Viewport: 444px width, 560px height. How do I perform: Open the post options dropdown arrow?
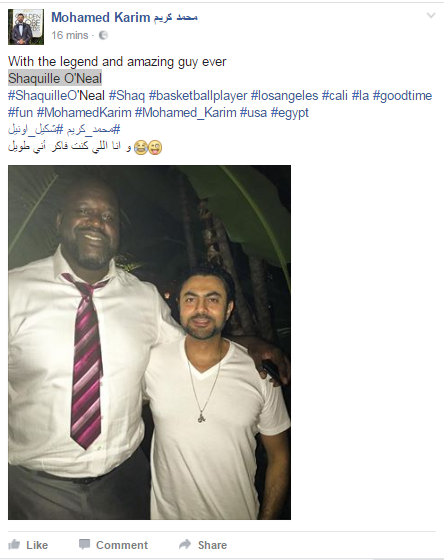pos(431,15)
